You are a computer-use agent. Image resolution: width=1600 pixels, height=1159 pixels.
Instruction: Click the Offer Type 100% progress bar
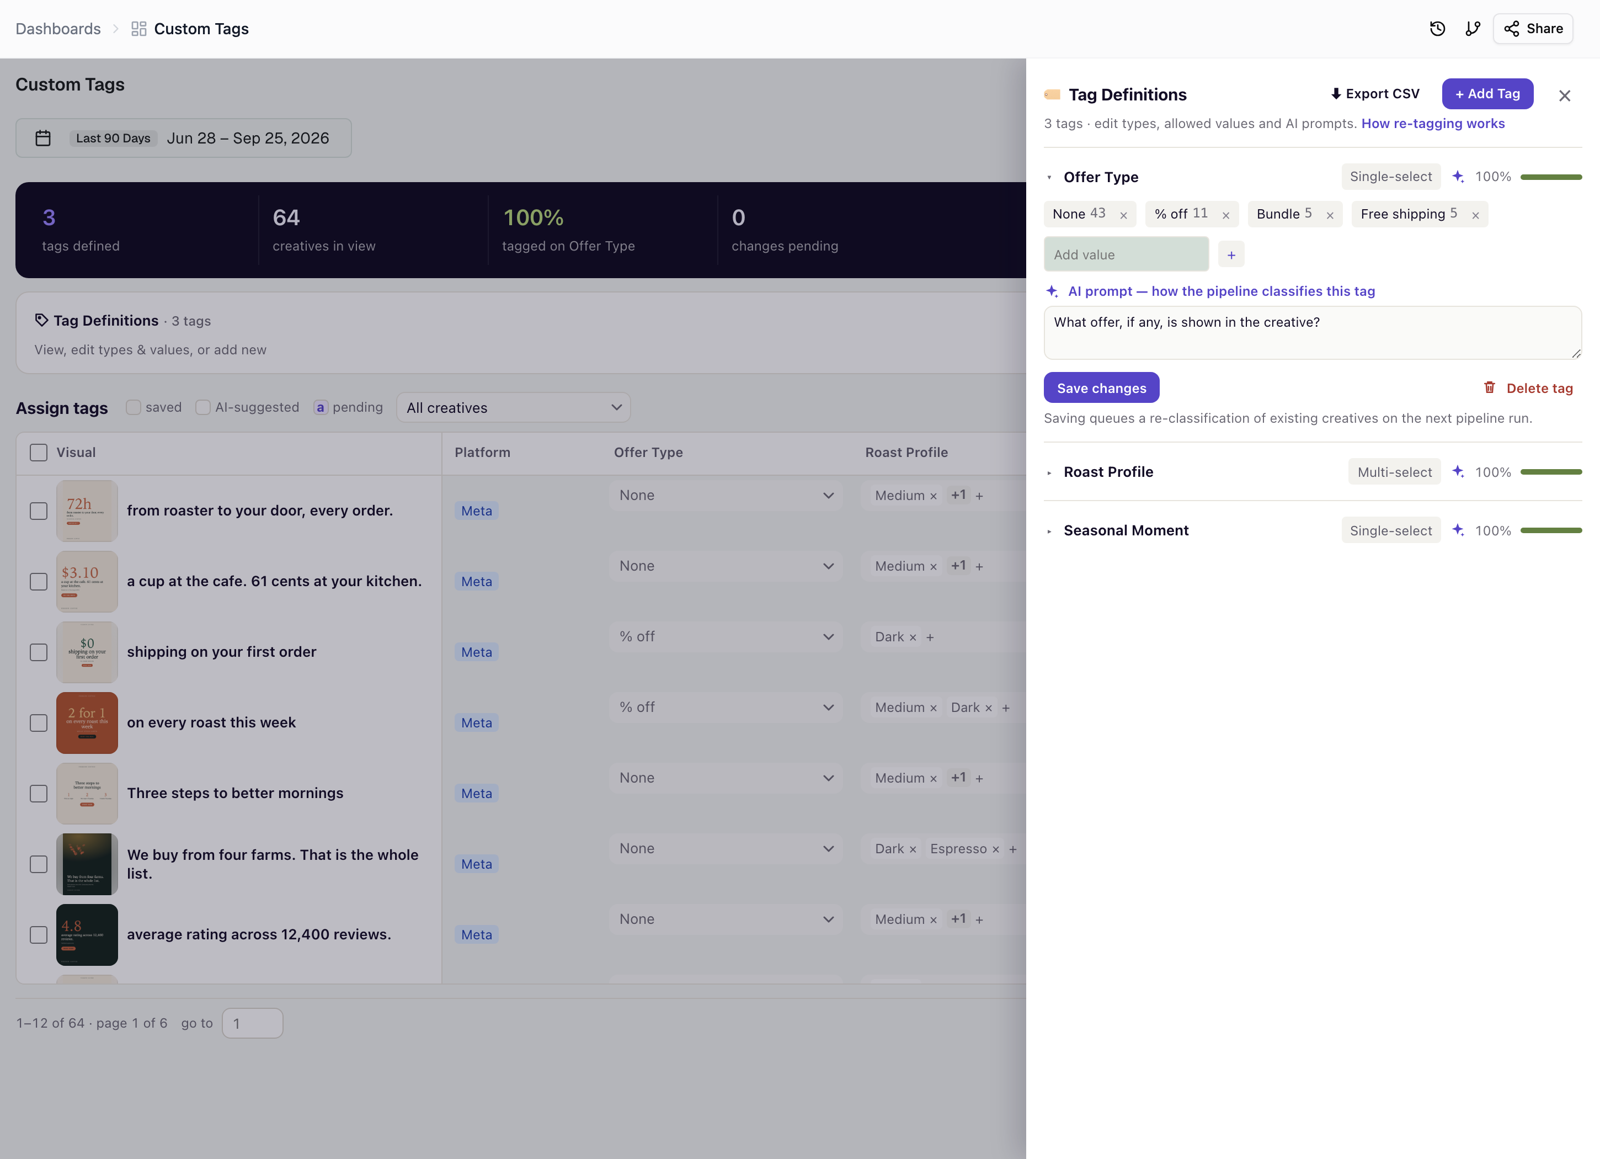1551,177
